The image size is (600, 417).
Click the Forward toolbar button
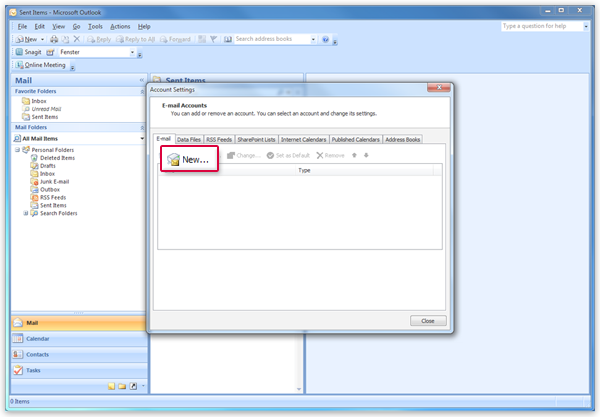(175, 39)
